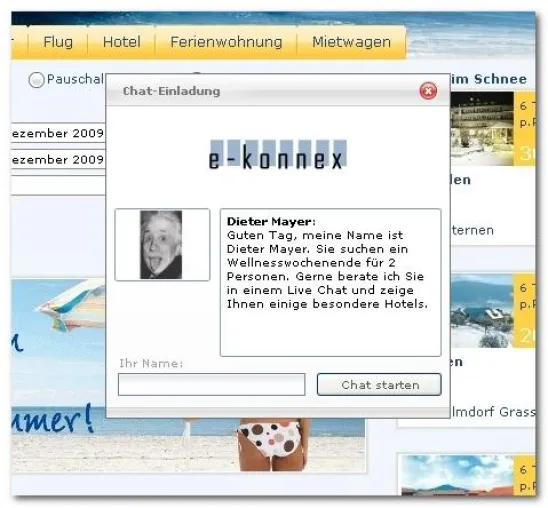Screen dimensions: 548x508
Task: Click the Chat starten button
Action: click(379, 385)
